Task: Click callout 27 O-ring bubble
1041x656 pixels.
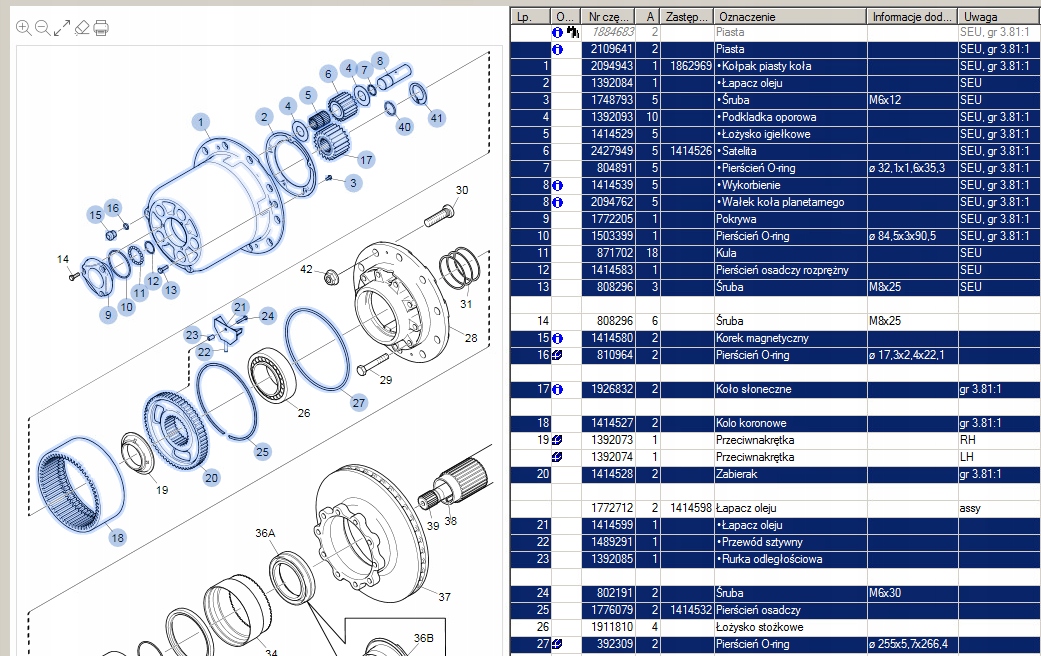Action: (359, 402)
